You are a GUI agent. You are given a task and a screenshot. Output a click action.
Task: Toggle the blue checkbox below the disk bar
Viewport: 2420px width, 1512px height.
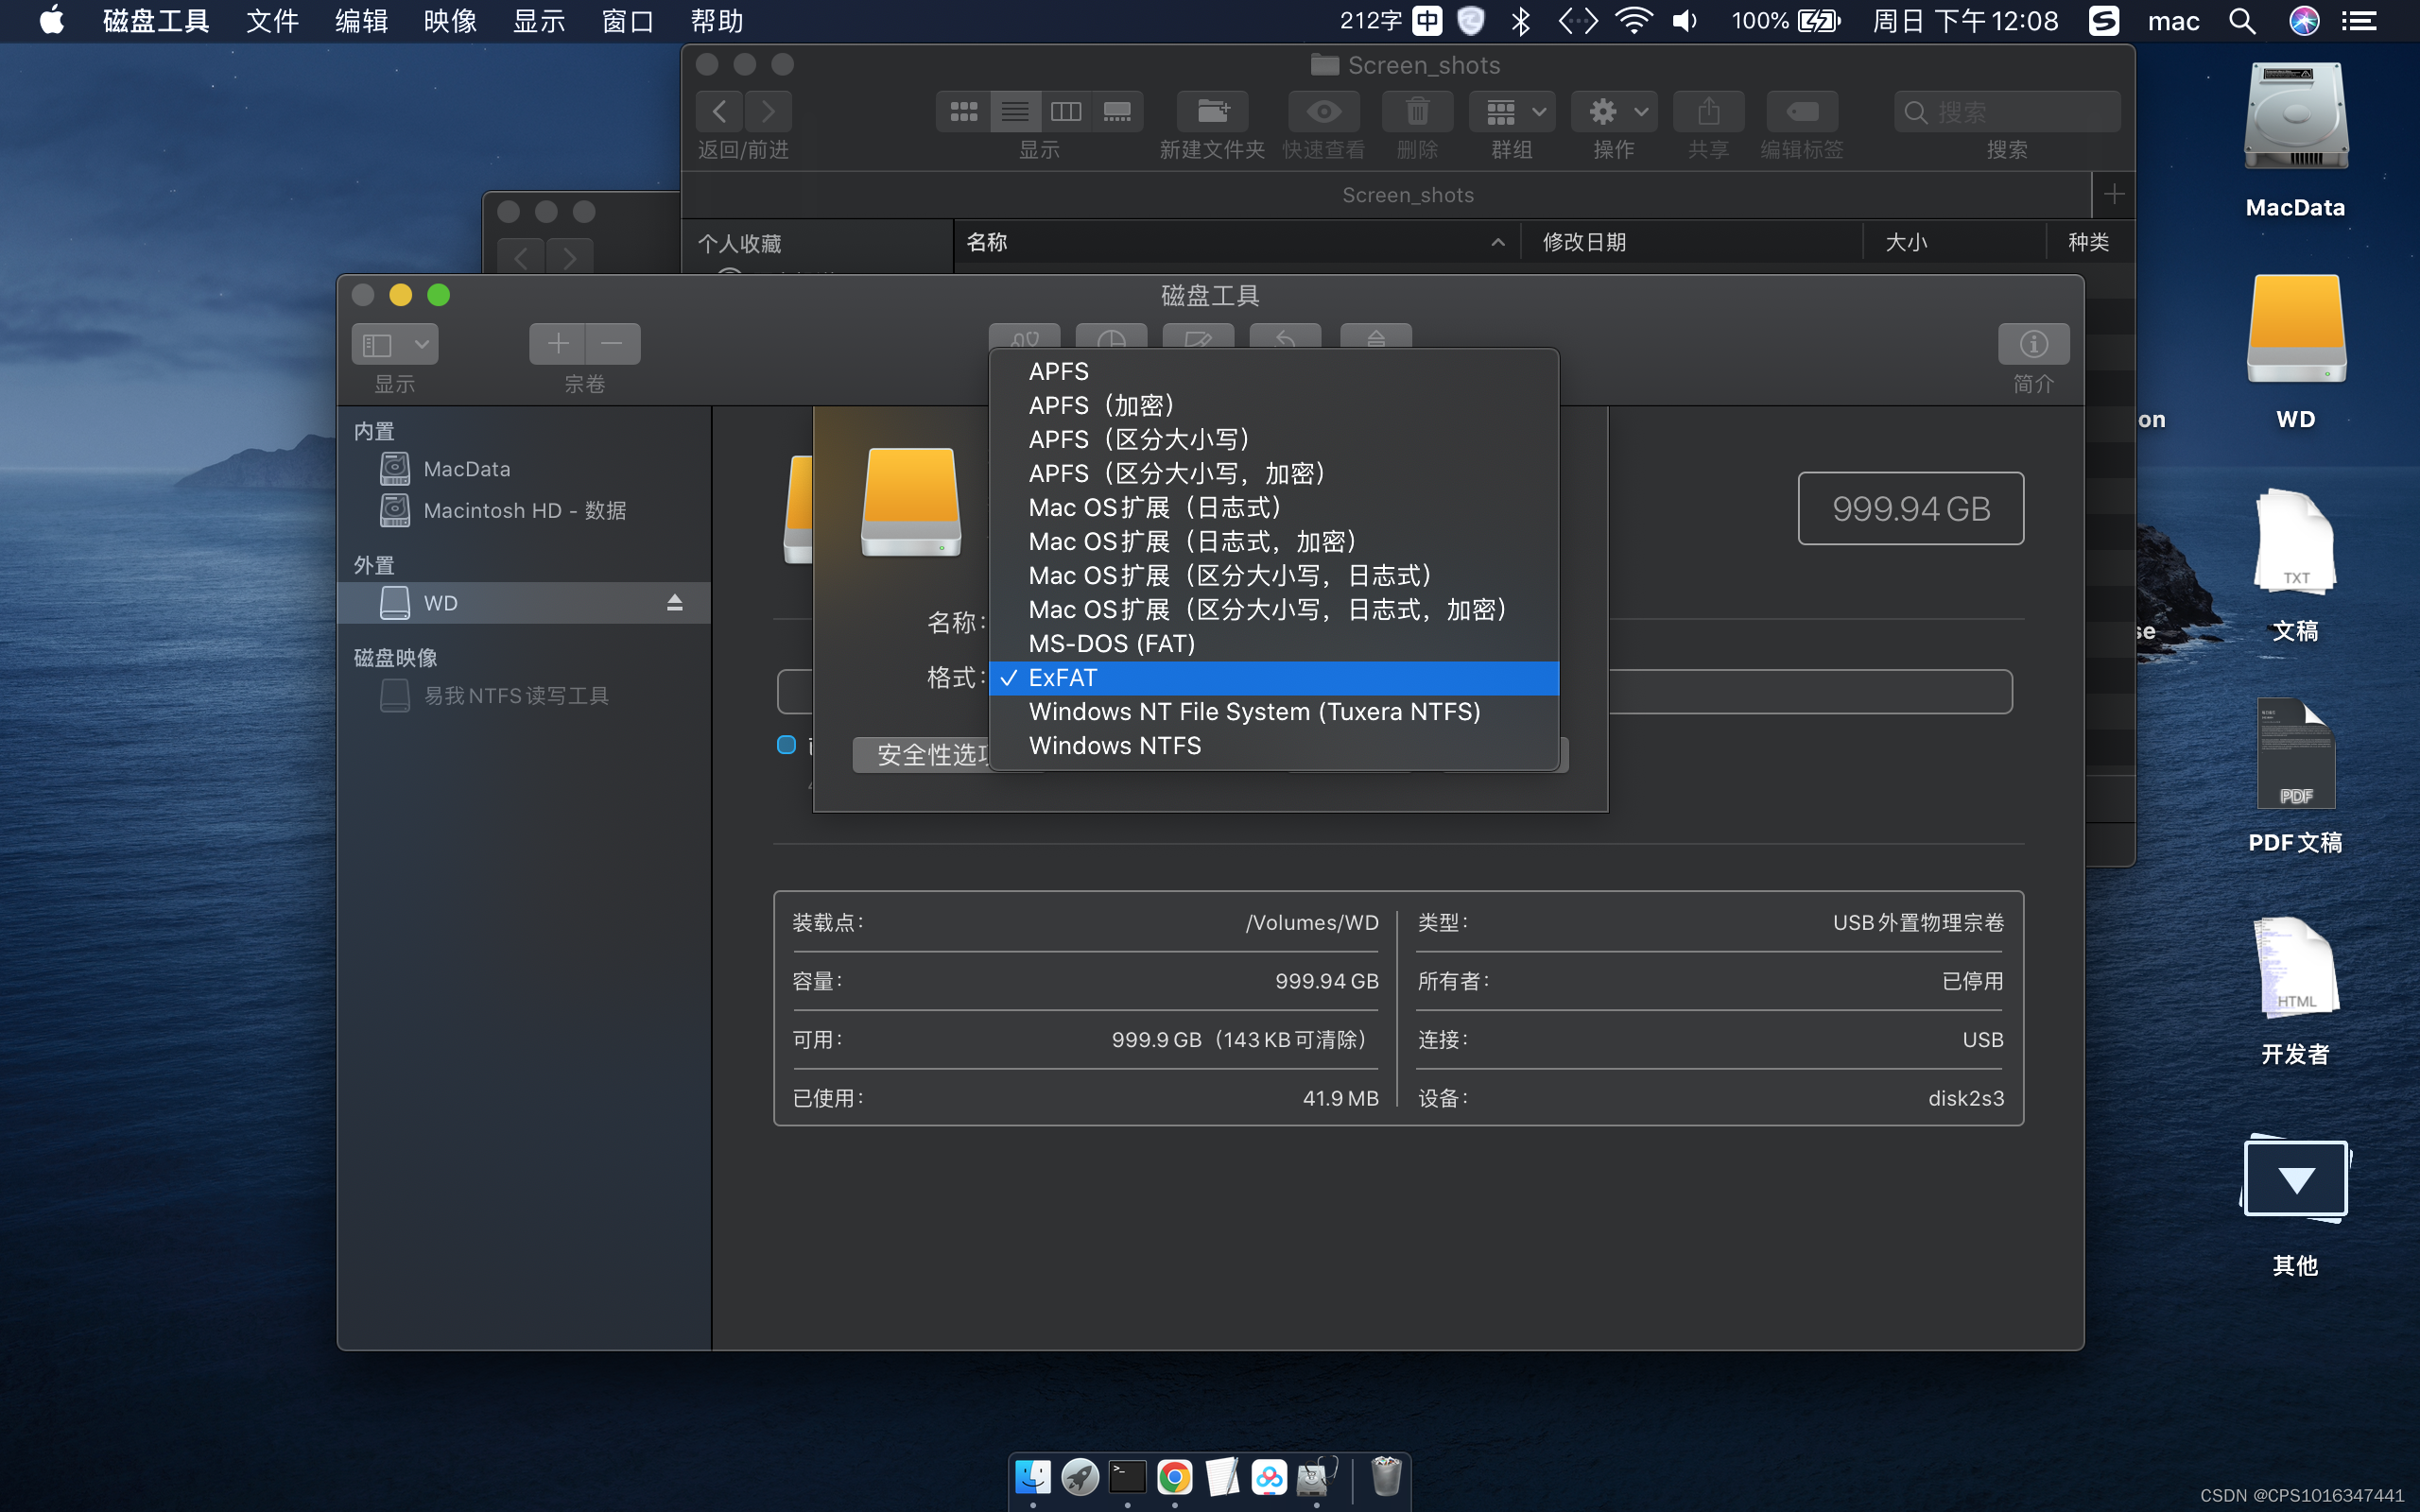point(786,745)
